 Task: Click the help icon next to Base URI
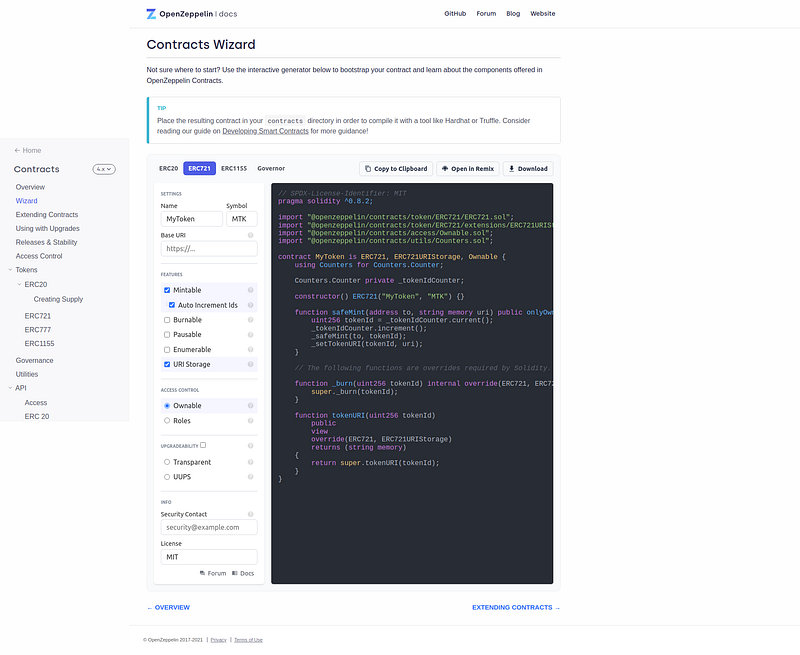(x=250, y=235)
